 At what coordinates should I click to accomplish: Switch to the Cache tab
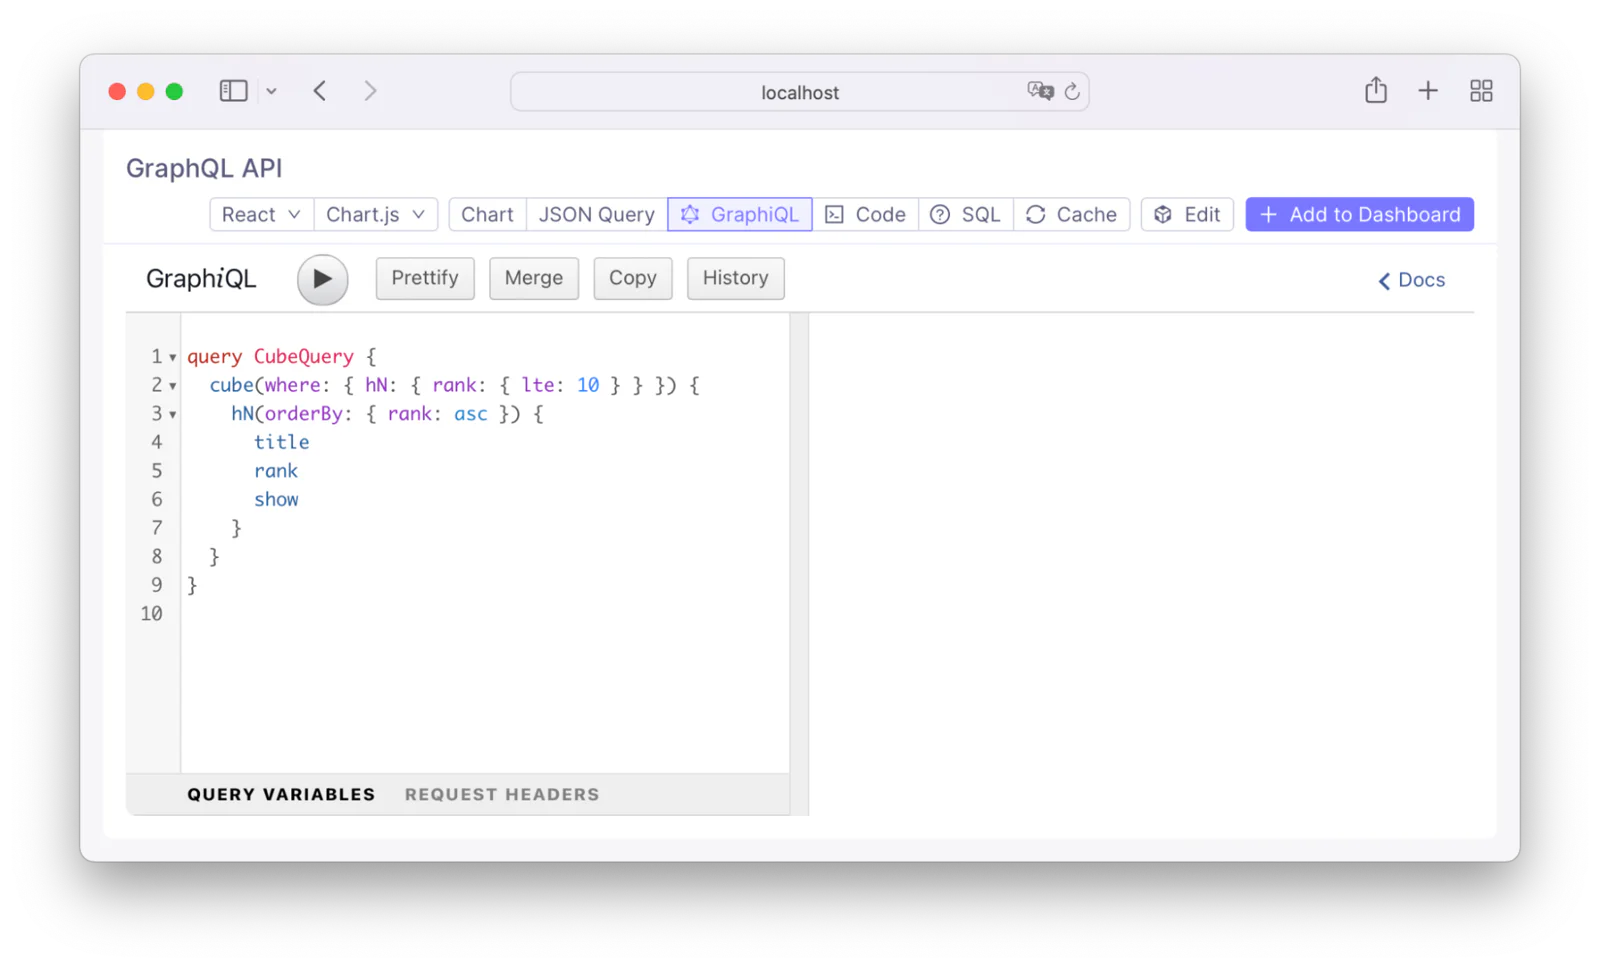(1071, 215)
